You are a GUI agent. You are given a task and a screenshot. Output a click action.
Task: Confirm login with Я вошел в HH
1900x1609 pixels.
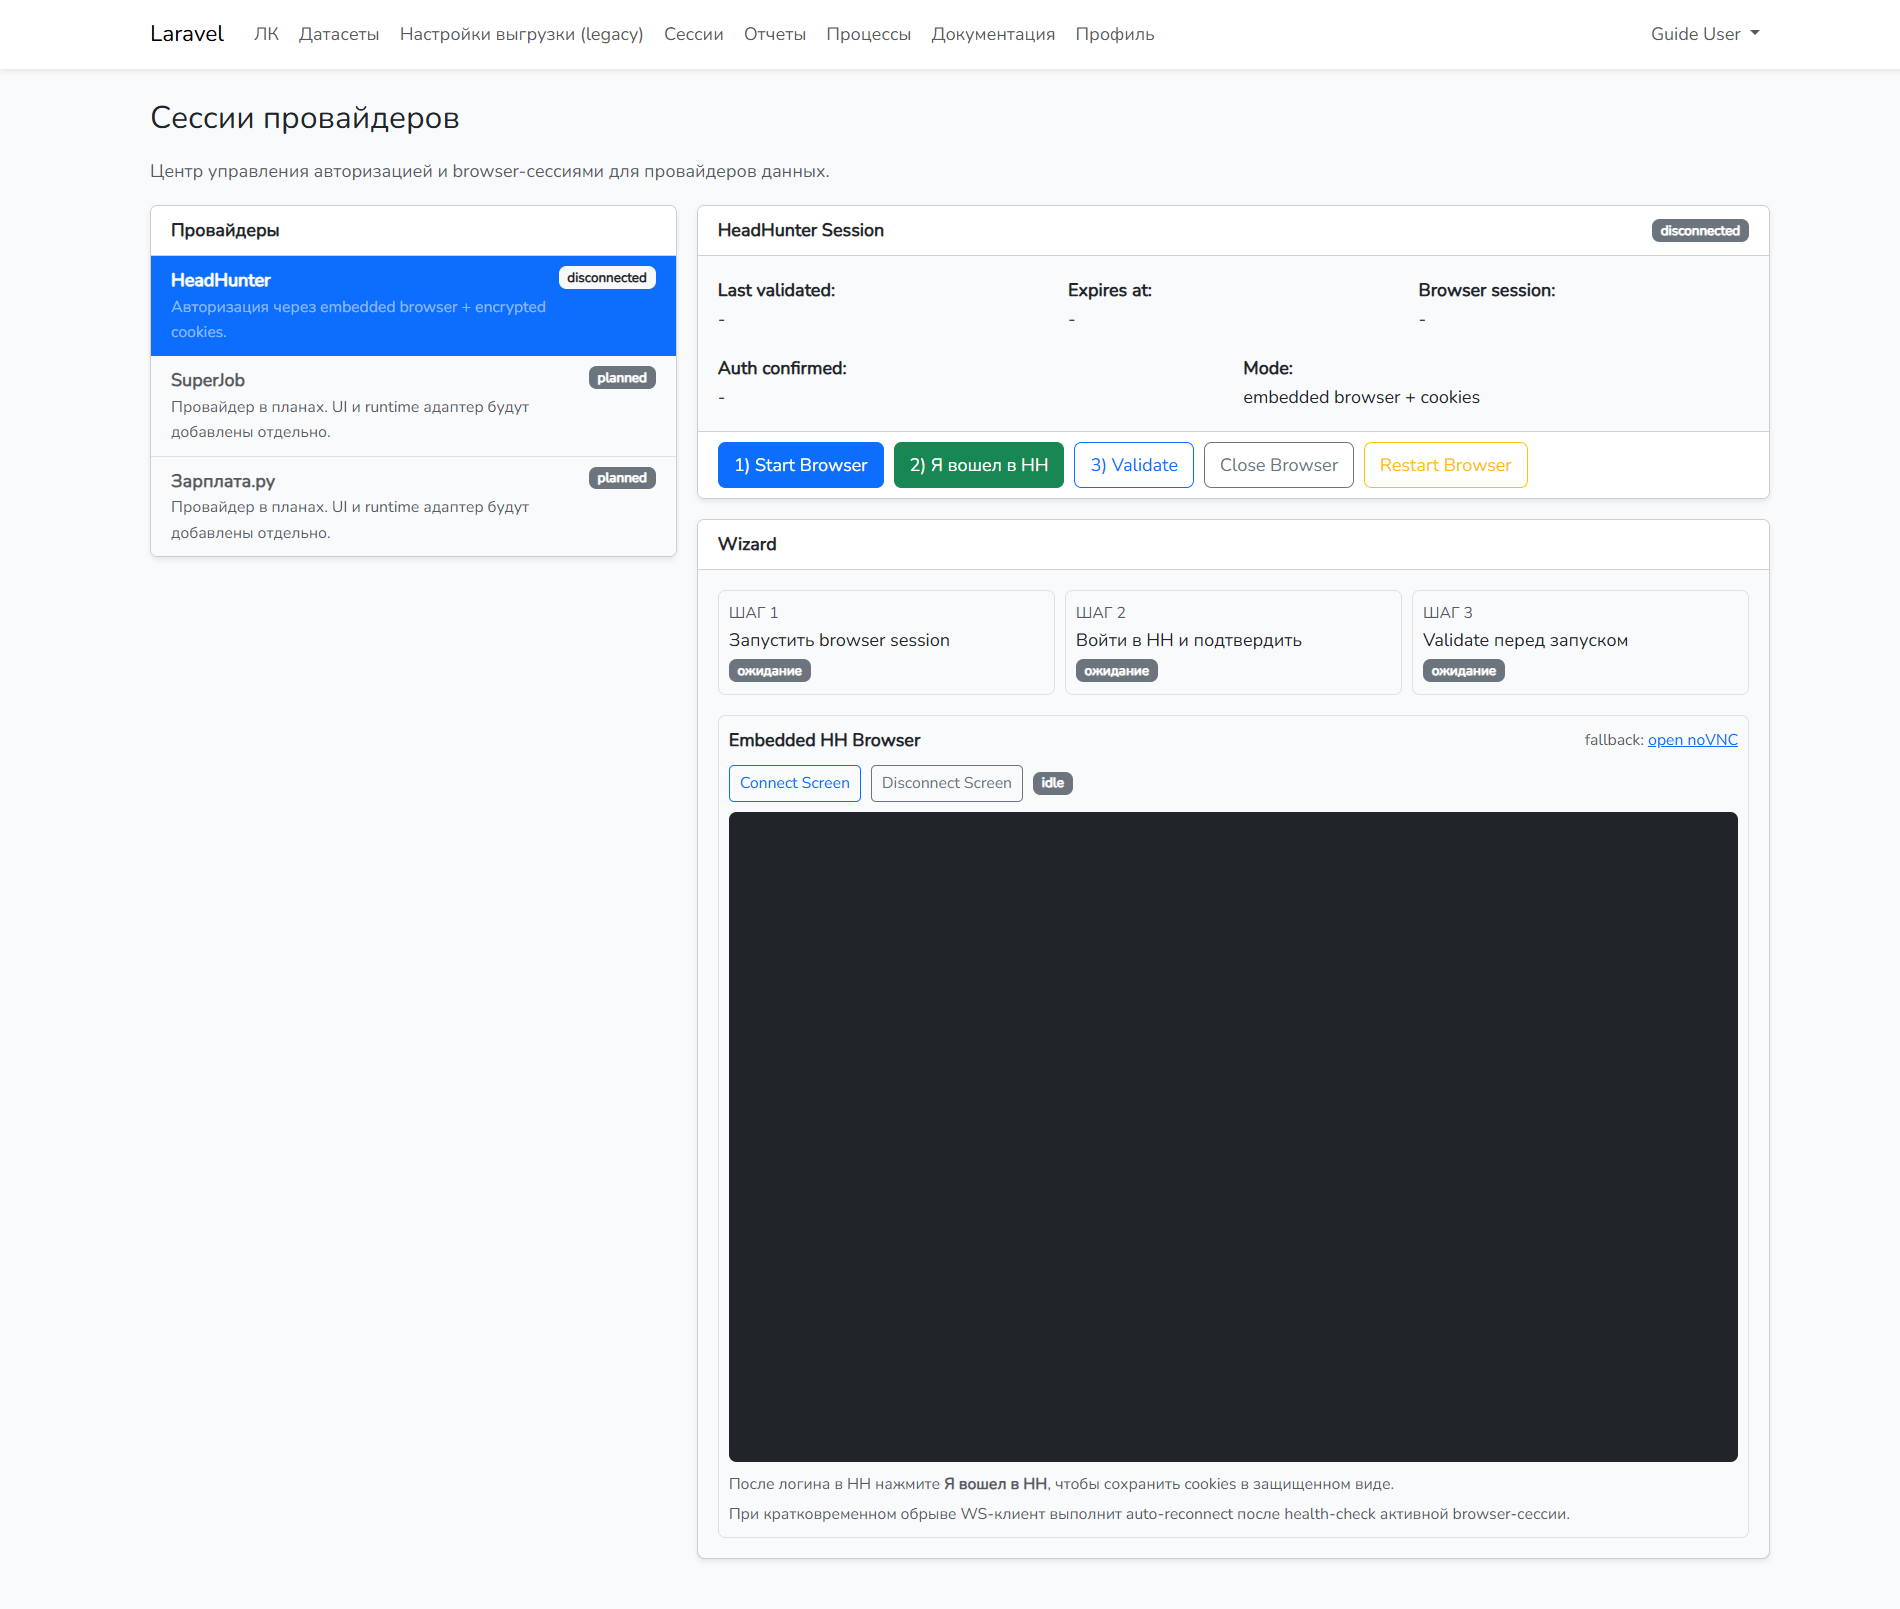pyautogui.click(x=978, y=465)
